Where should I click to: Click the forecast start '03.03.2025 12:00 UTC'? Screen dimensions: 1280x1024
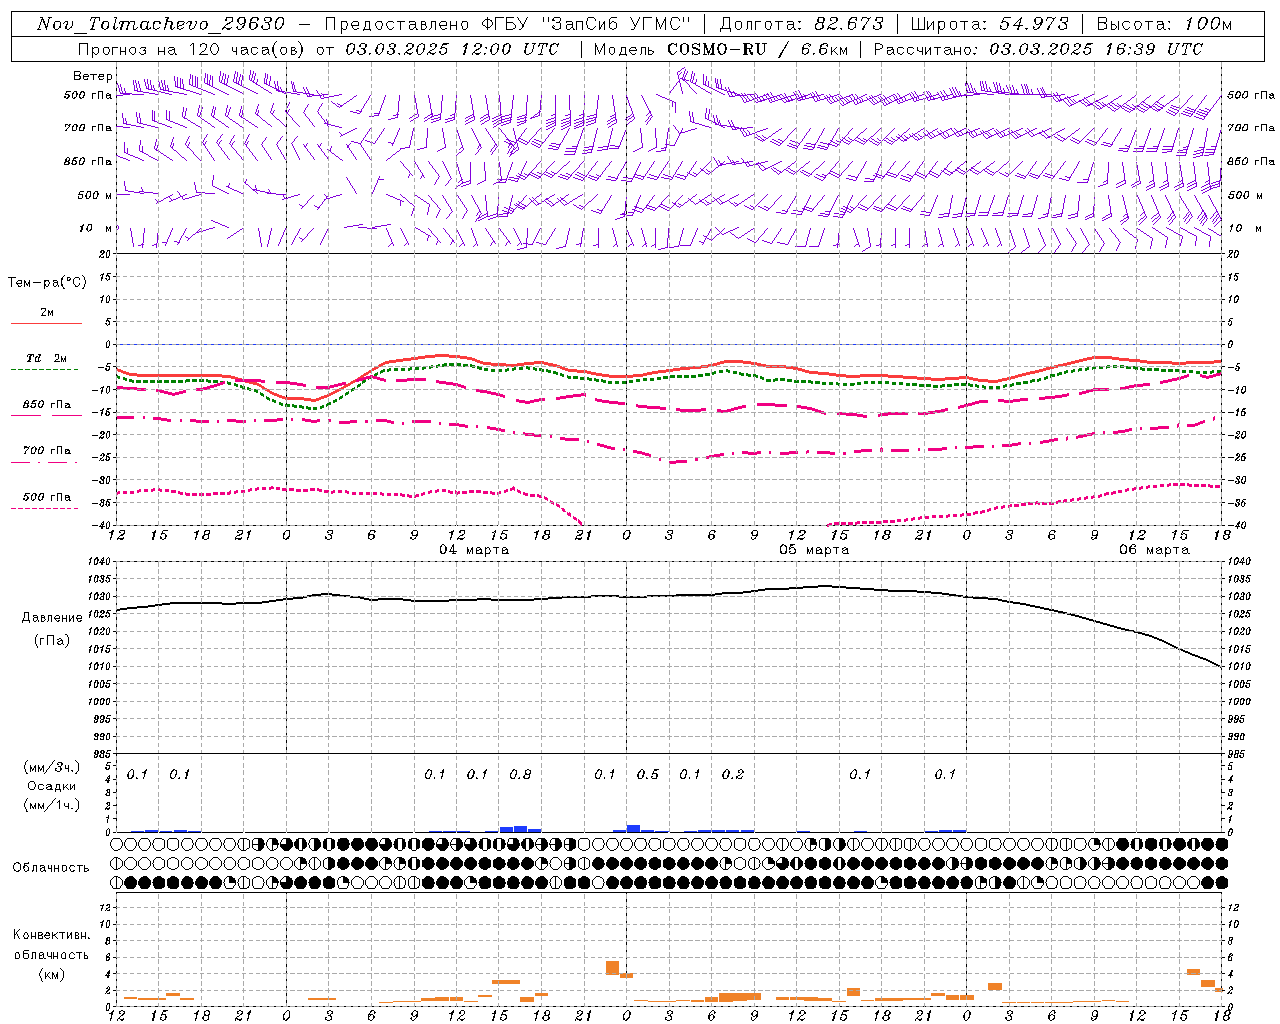click(453, 49)
